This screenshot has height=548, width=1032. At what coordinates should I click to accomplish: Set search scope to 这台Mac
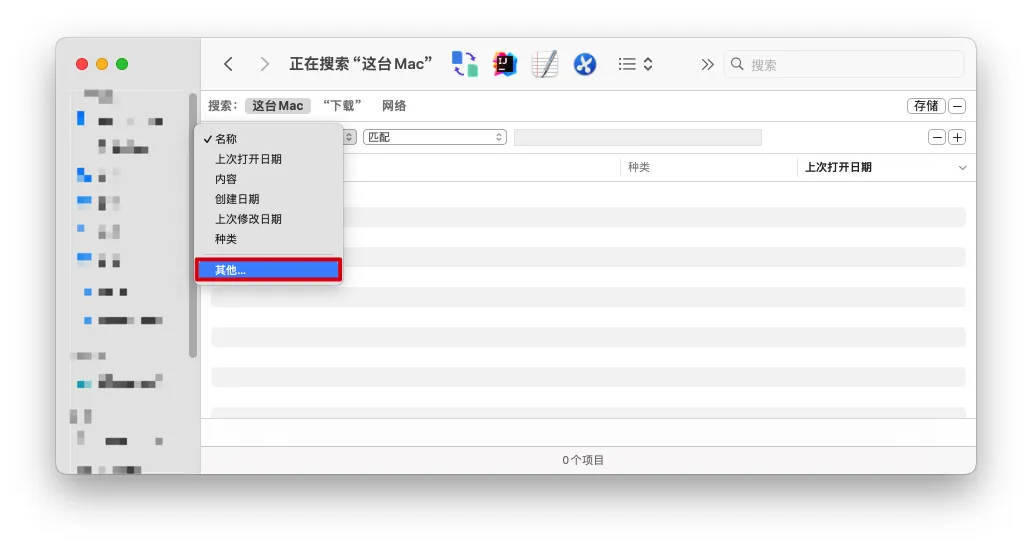click(277, 106)
